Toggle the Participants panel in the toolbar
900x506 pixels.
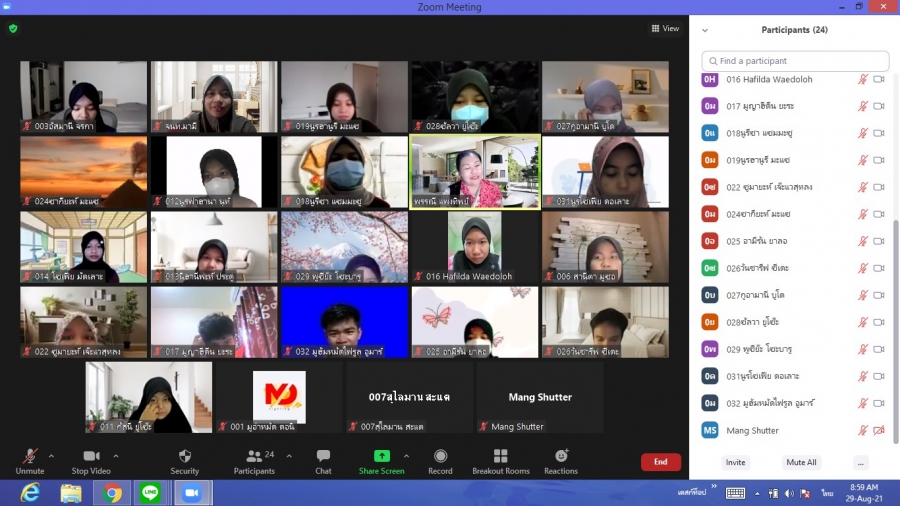(x=254, y=460)
